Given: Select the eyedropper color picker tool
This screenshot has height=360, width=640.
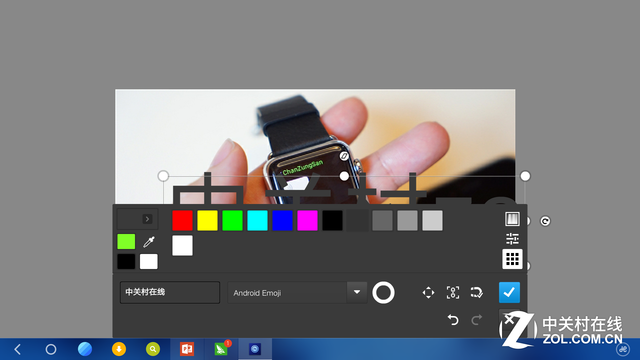Looking at the screenshot, I should tap(149, 242).
